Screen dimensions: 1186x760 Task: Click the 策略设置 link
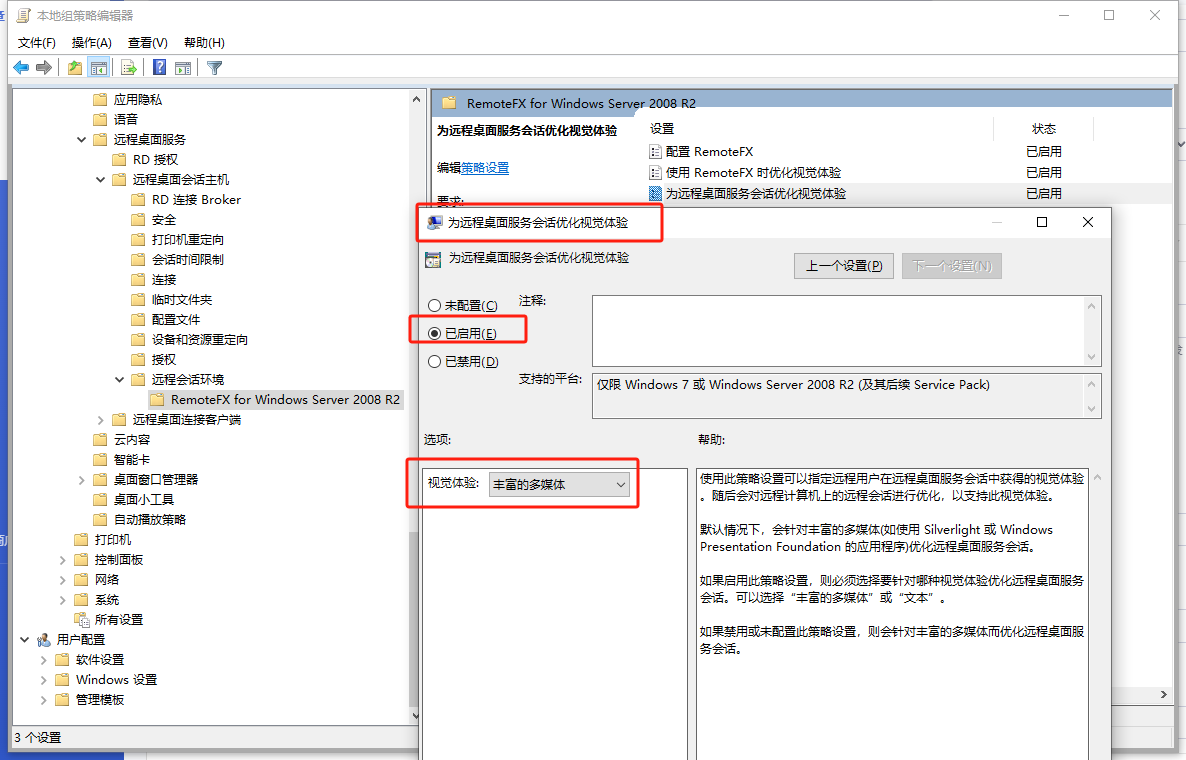pos(485,168)
